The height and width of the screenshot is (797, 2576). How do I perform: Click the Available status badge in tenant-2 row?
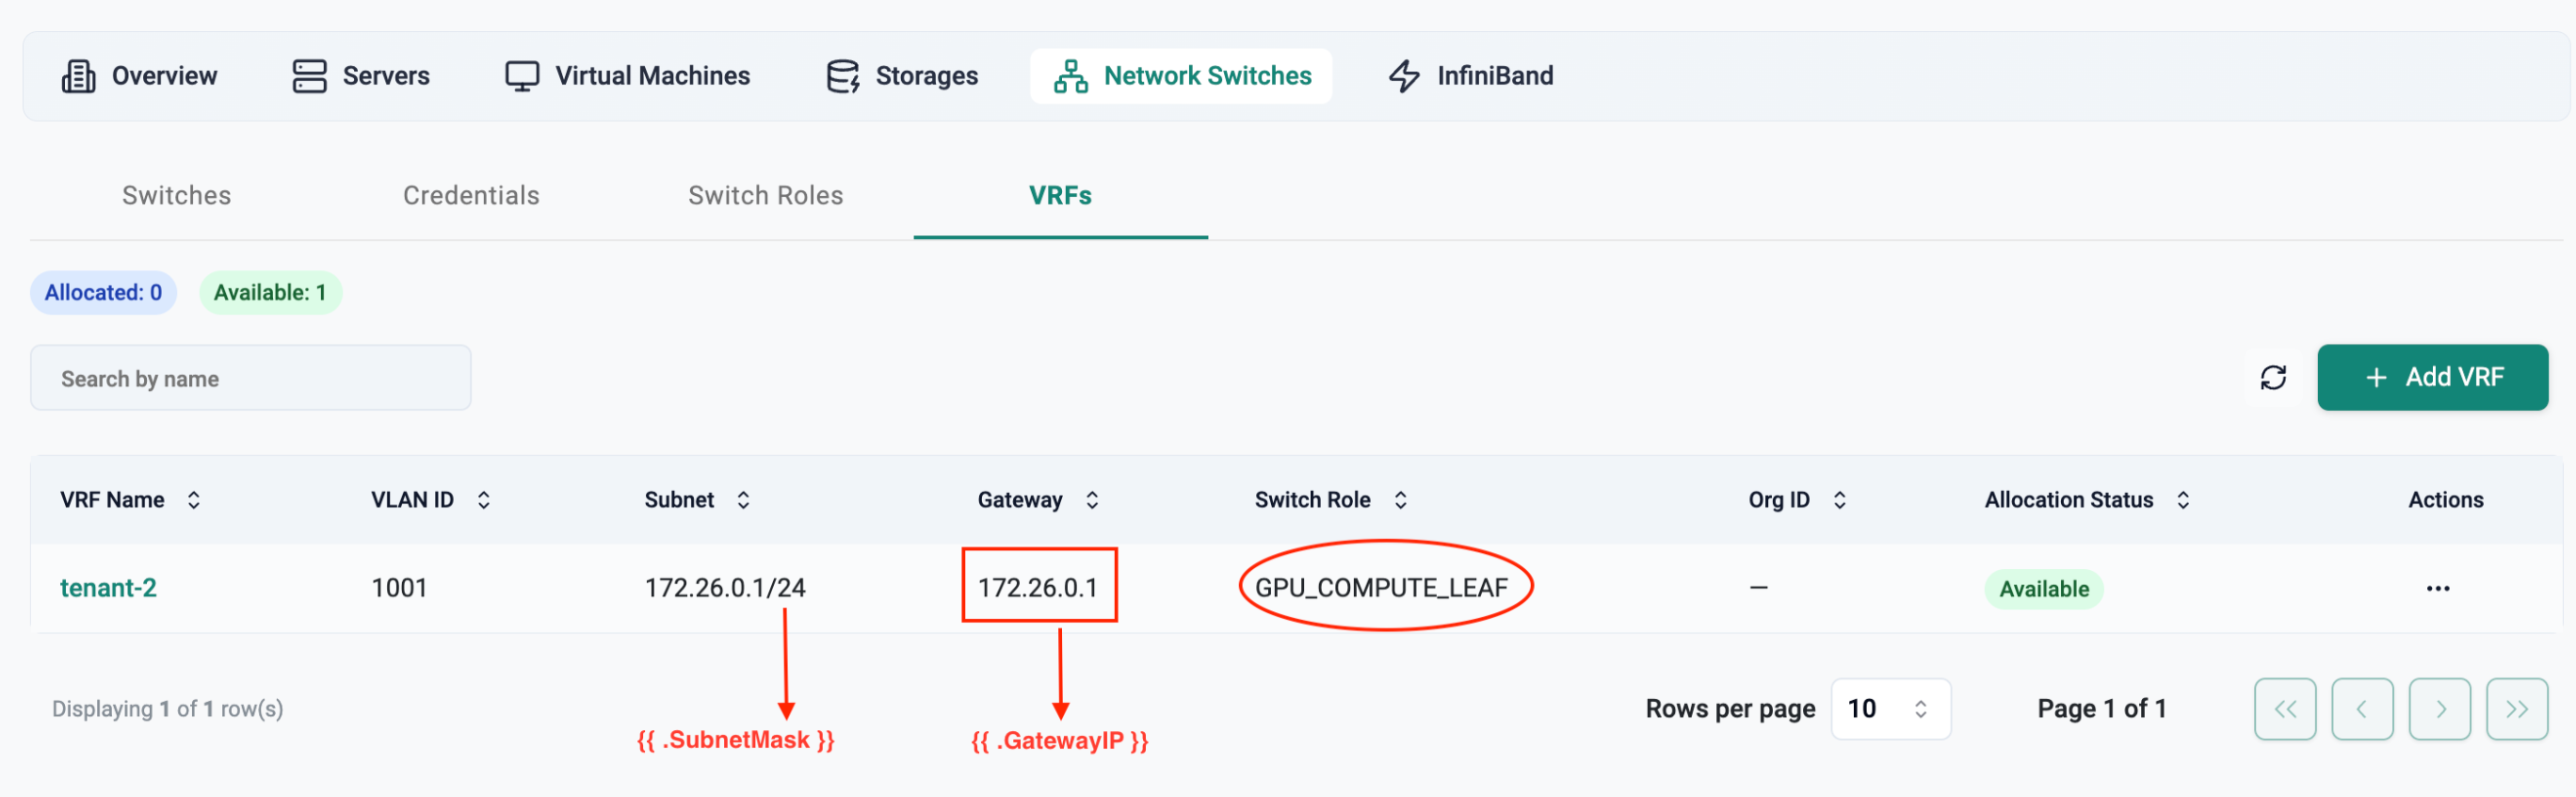(2044, 589)
